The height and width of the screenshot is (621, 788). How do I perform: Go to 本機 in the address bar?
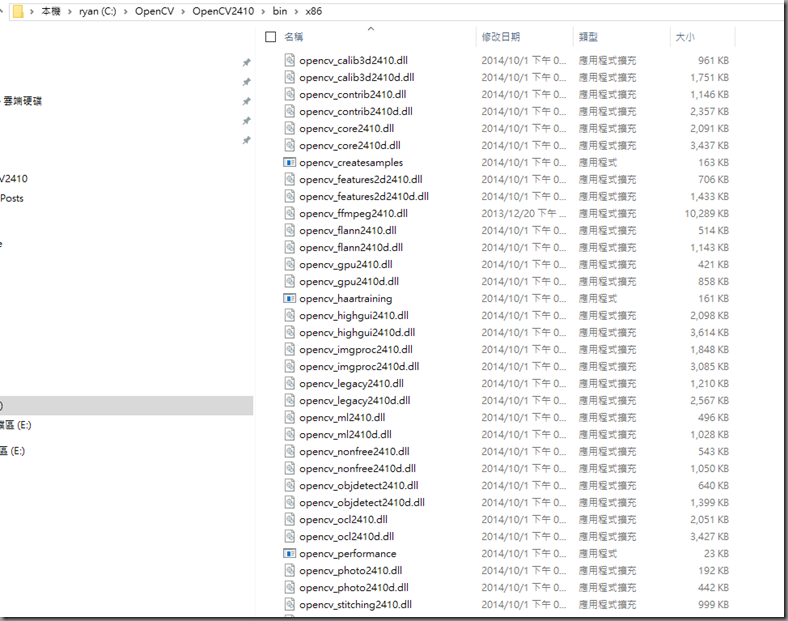coord(51,11)
